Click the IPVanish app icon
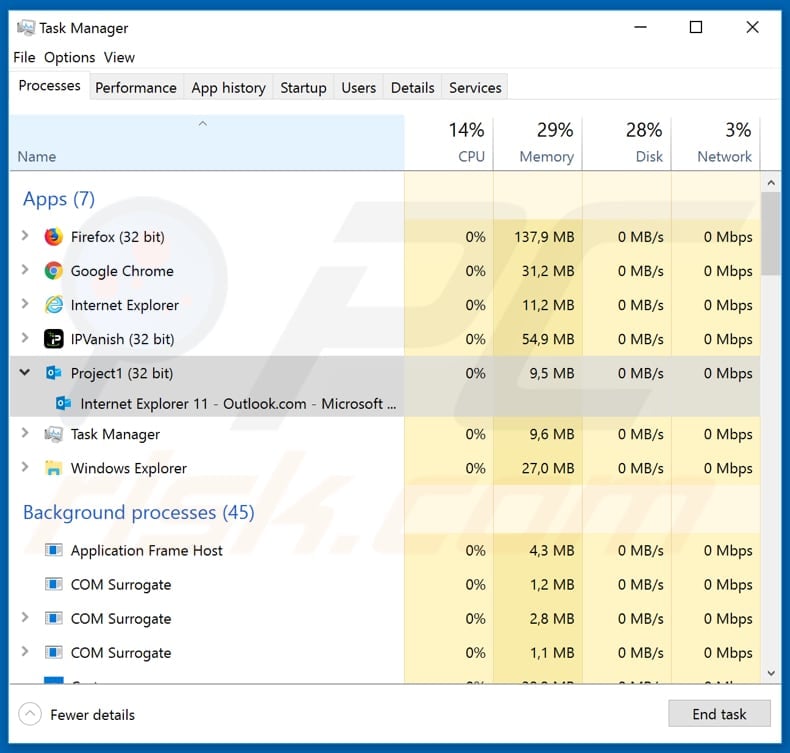Screen dimensions: 790x753 pyautogui.click(x=53, y=339)
